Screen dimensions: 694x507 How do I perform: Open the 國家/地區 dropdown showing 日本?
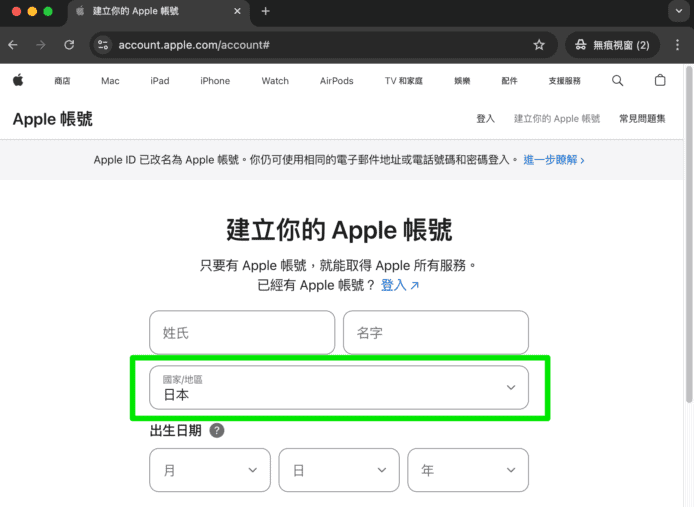click(x=339, y=387)
